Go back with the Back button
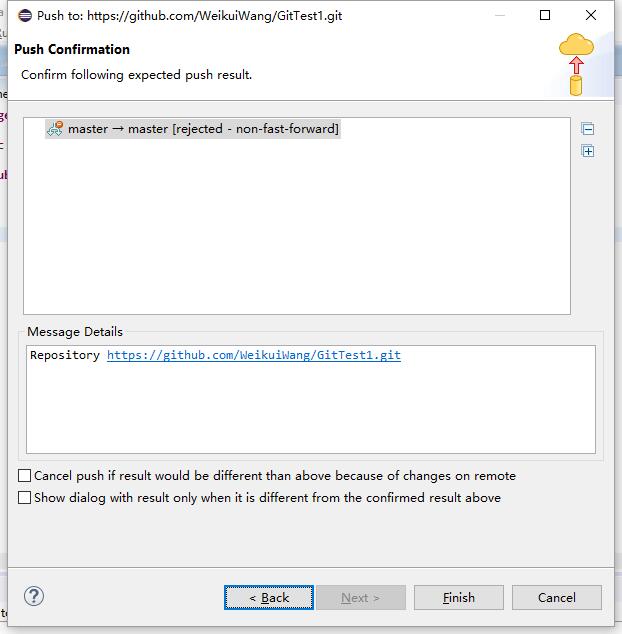 tap(269, 597)
